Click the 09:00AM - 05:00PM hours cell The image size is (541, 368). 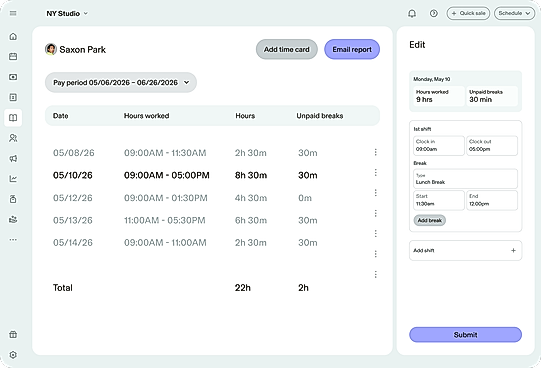(x=167, y=175)
